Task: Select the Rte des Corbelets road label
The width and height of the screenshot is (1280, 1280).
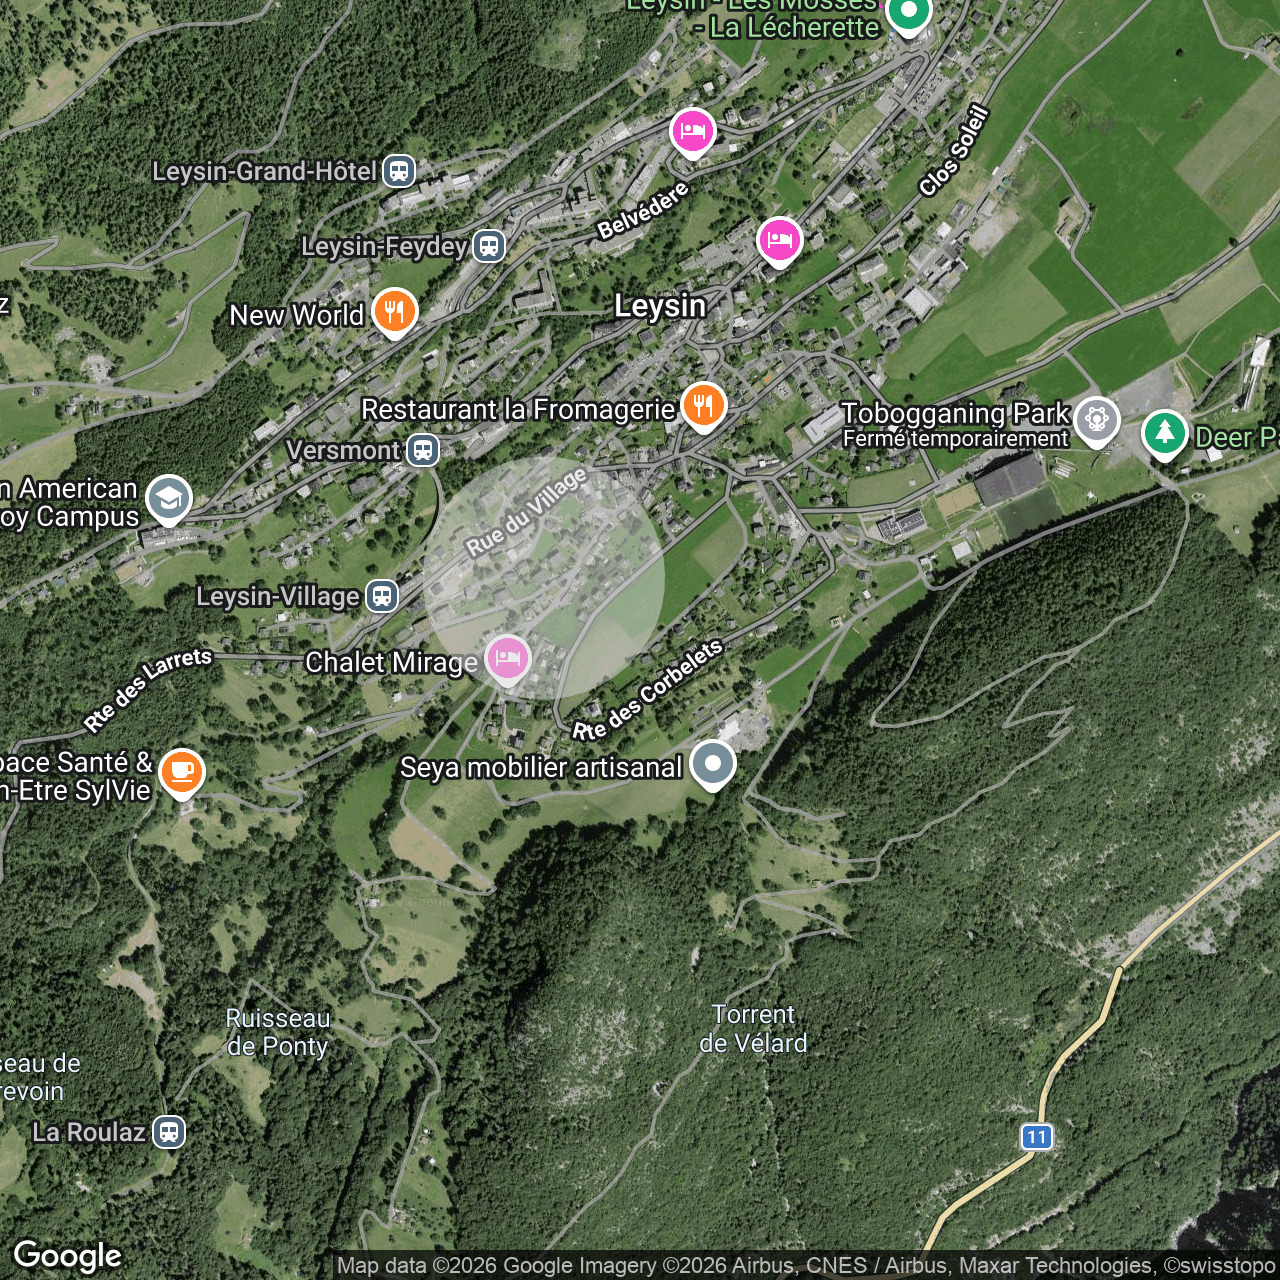Action: tap(647, 691)
